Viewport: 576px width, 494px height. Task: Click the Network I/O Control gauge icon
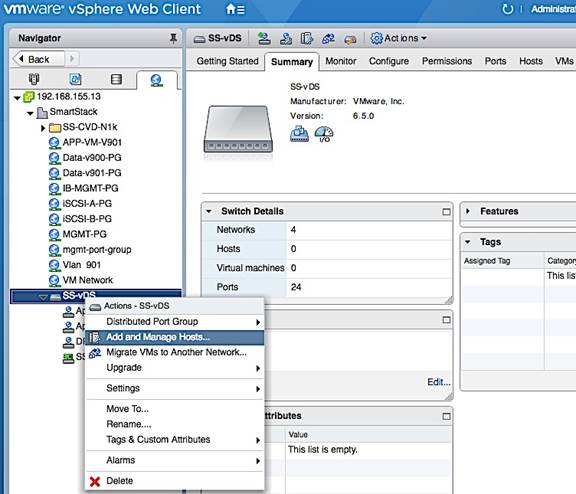[x=324, y=134]
